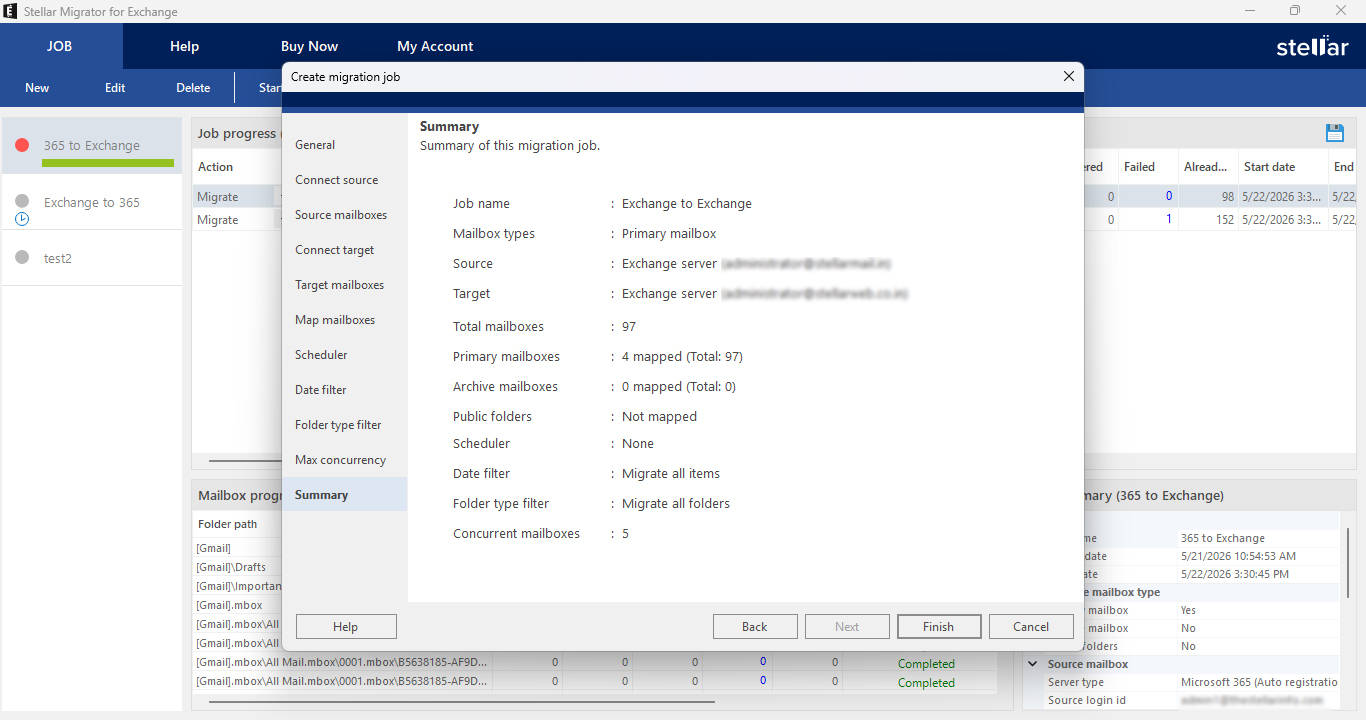This screenshot has height=720, width=1366.
Task: Go to the Scheduler step
Action: (x=344, y=355)
